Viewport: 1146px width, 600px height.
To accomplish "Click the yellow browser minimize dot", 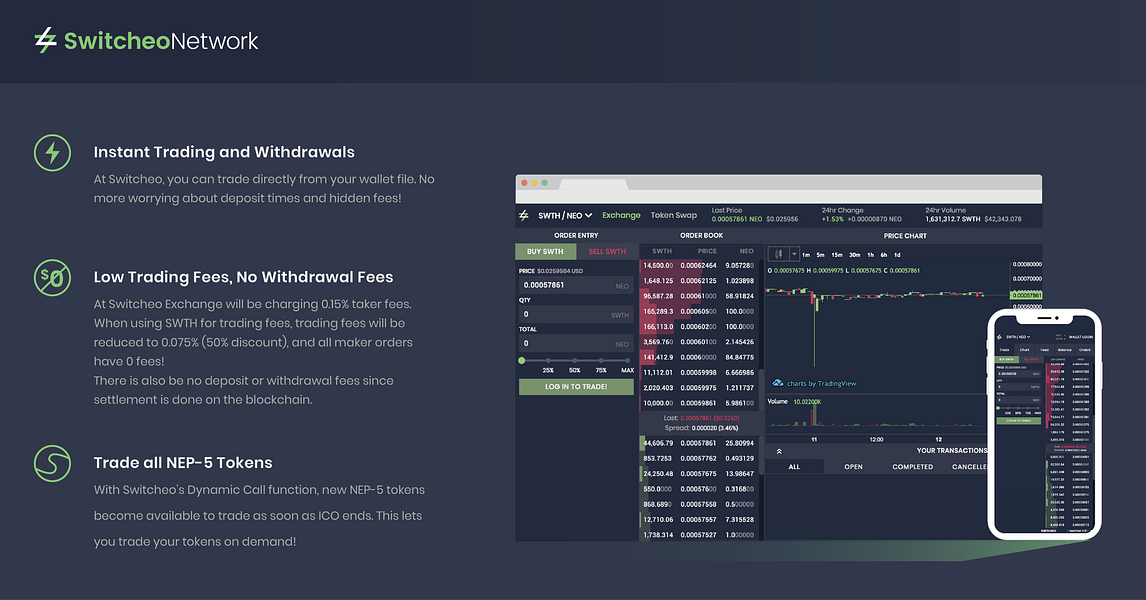I will point(534,183).
